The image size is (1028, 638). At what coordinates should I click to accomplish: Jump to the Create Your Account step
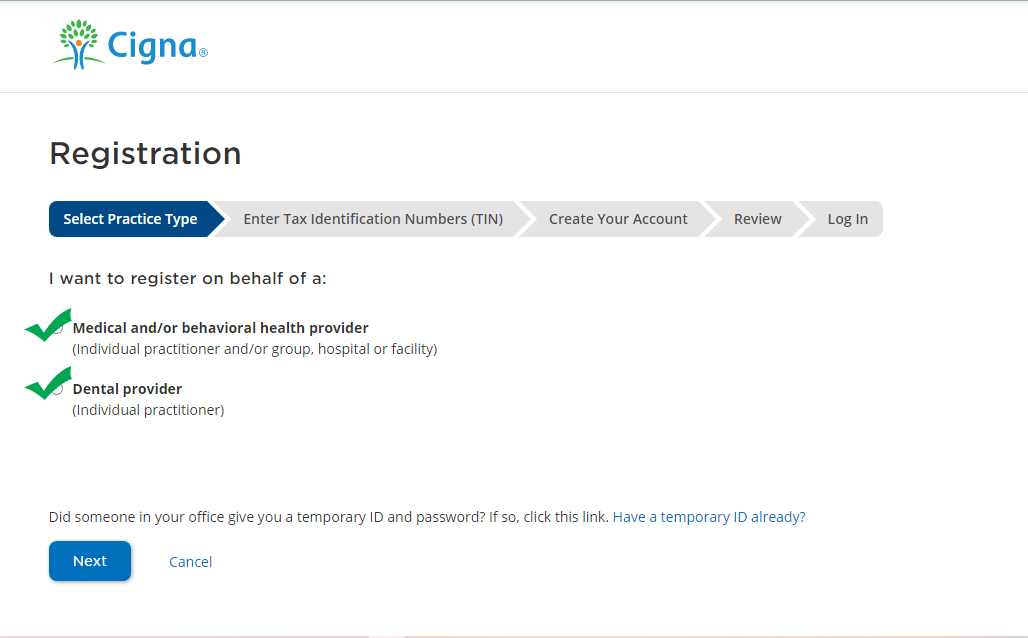617,219
